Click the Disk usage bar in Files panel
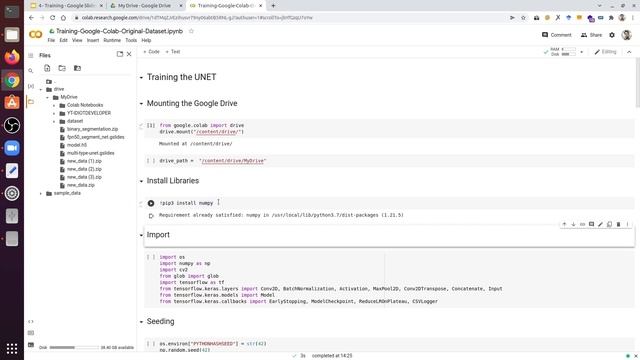 tap(74, 347)
